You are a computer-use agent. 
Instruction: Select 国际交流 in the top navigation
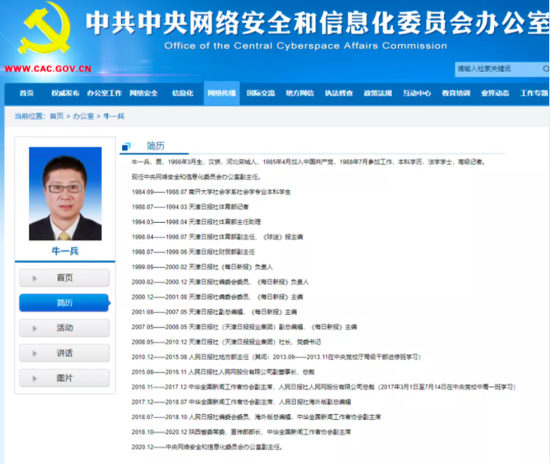(x=261, y=93)
